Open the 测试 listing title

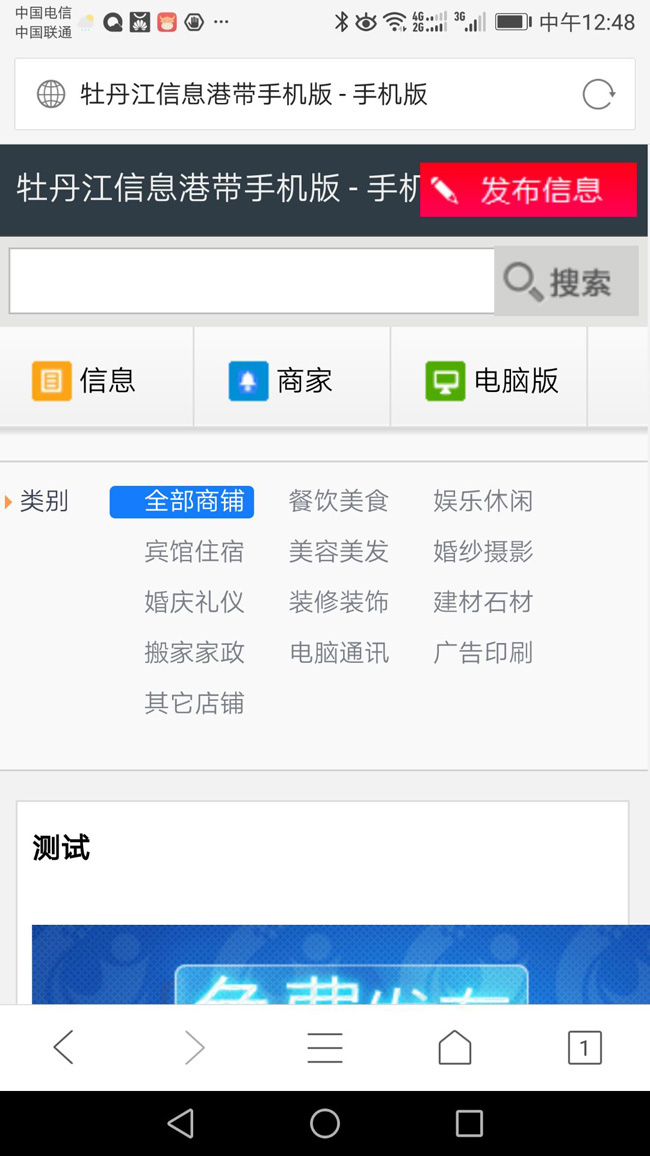(61, 848)
